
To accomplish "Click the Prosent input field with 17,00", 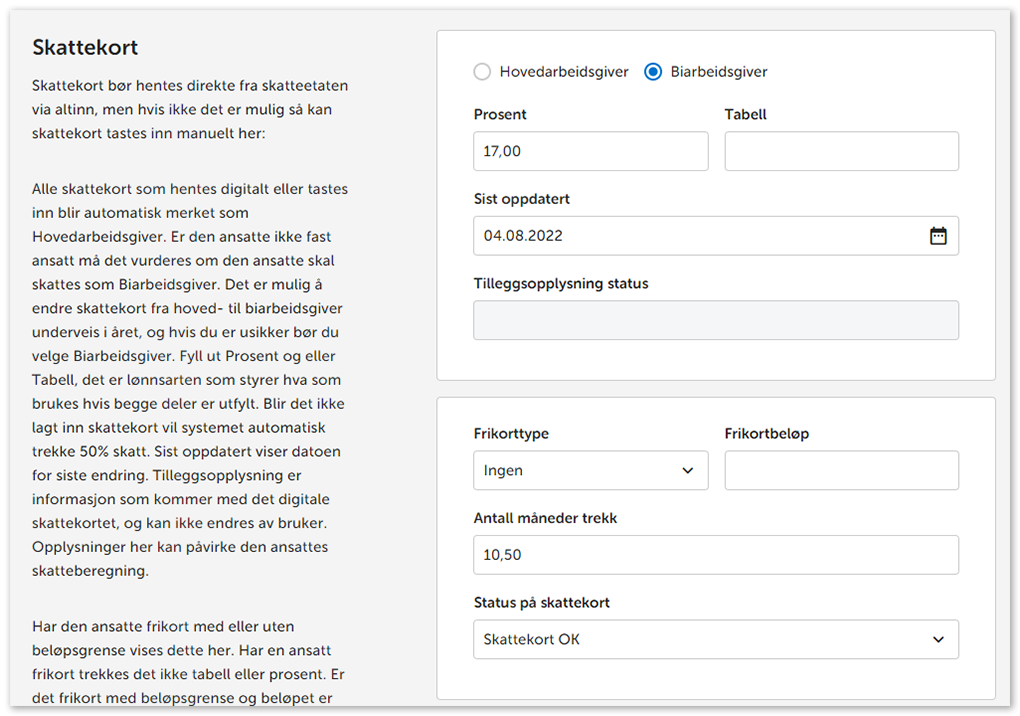I will 590,152.
